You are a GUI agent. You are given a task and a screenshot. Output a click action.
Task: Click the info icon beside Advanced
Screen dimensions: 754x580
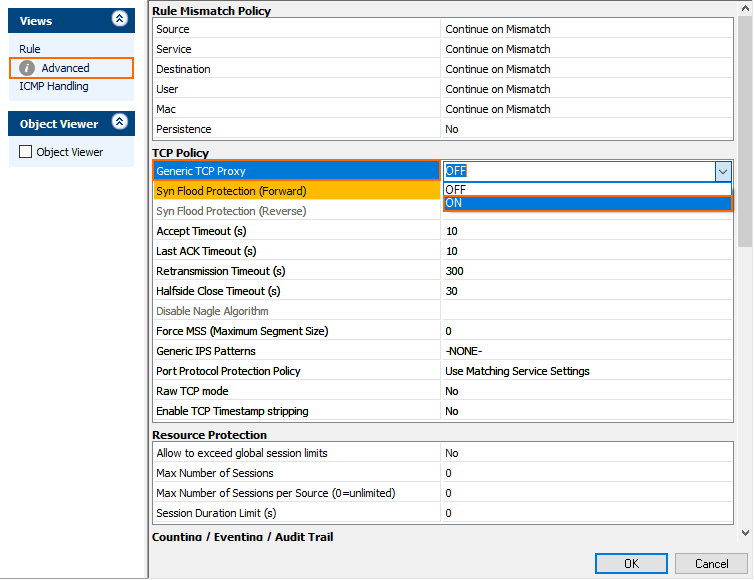click(x=27, y=68)
